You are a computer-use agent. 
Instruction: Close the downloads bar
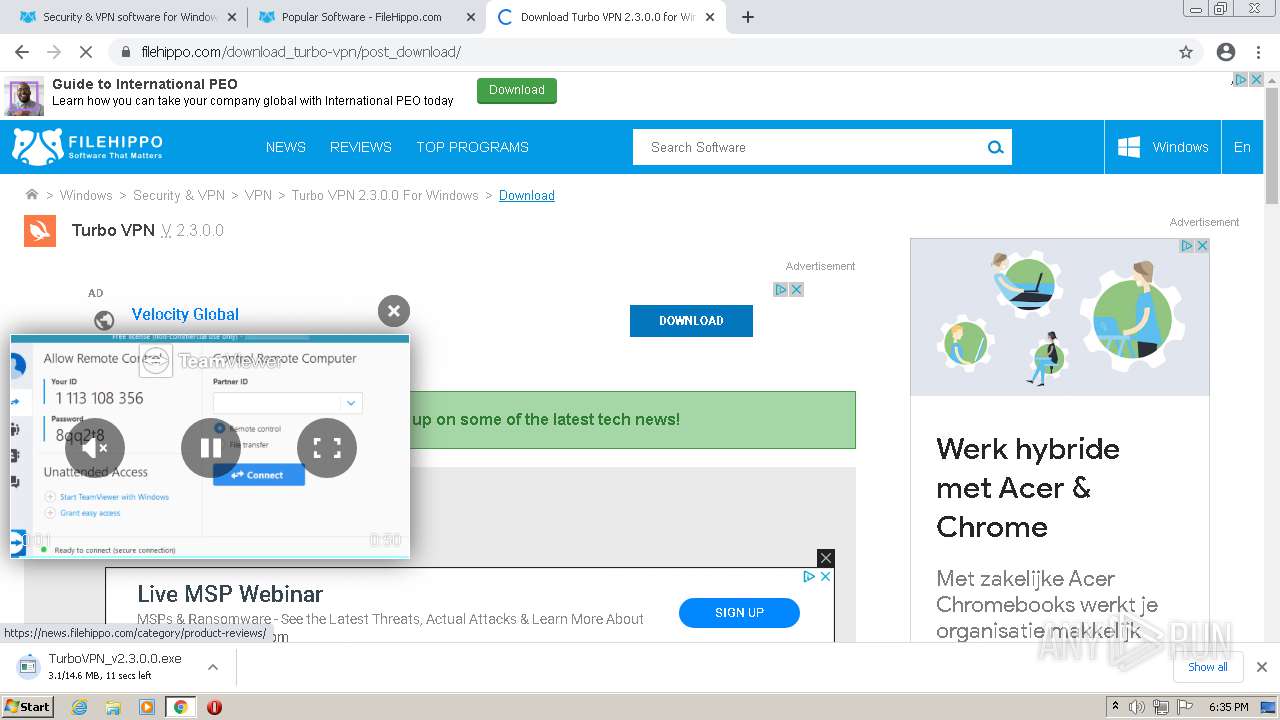pyautogui.click(x=1261, y=667)
